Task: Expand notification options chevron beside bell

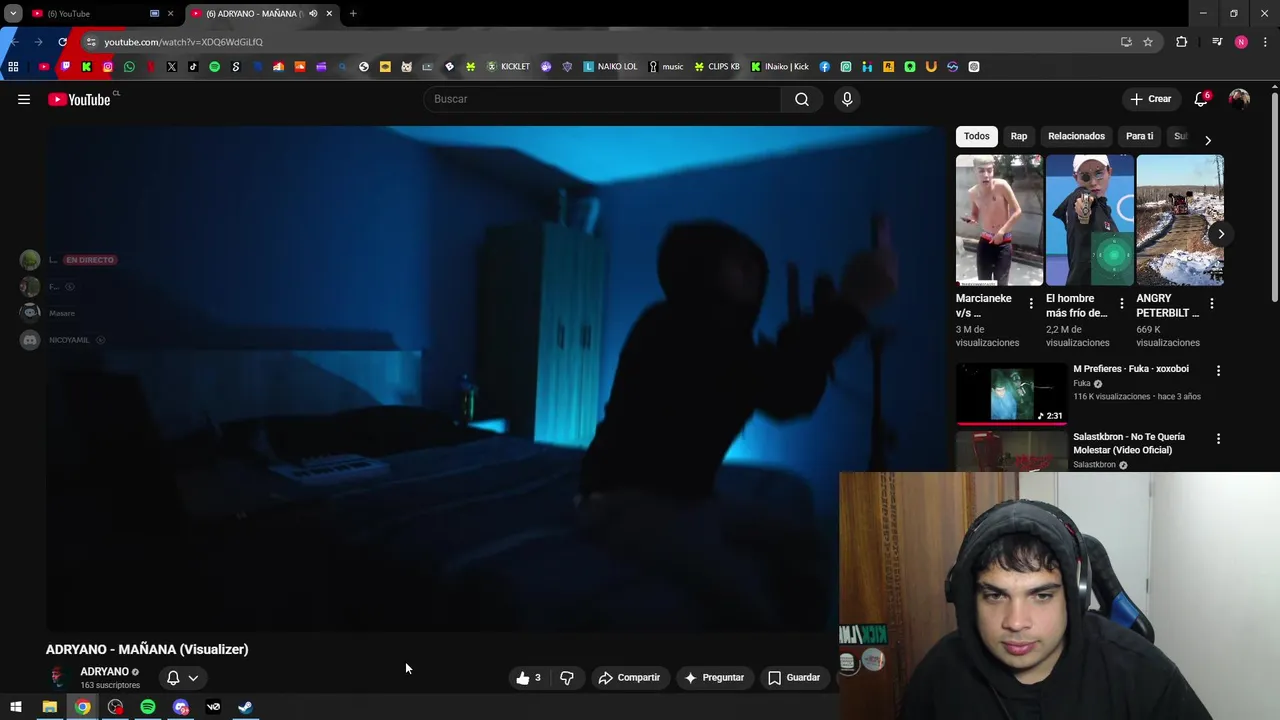Action: 193,678
